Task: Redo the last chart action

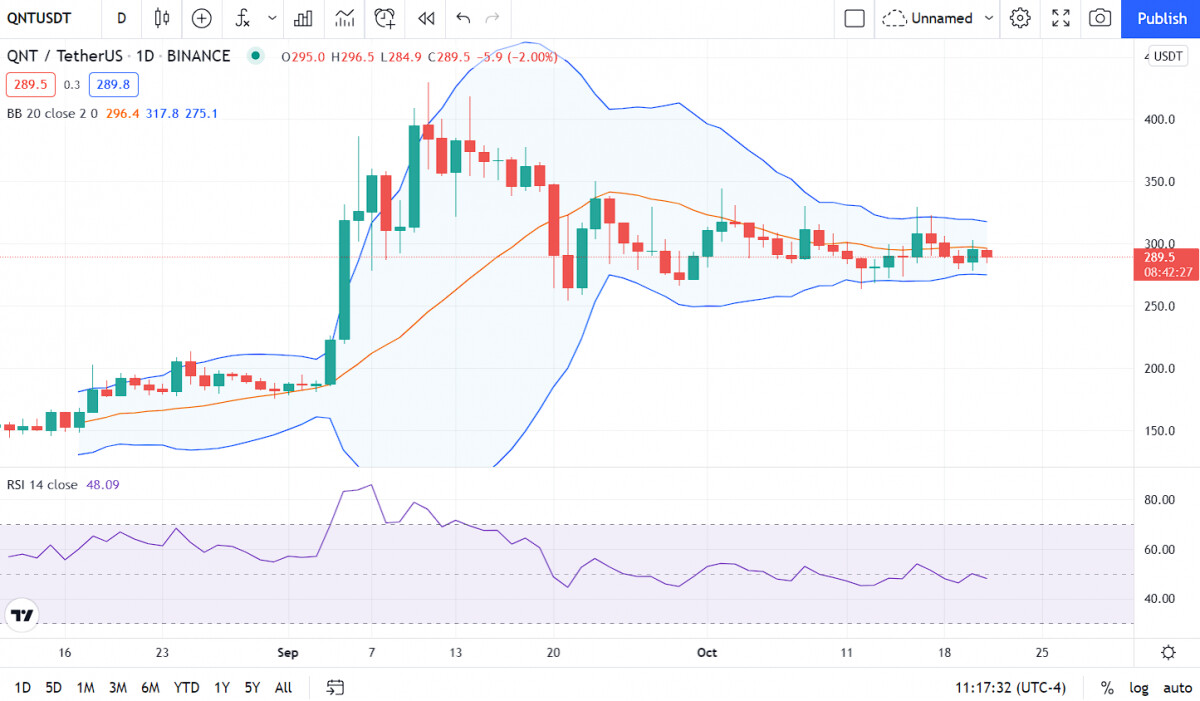Action: [x=492, y=18]
